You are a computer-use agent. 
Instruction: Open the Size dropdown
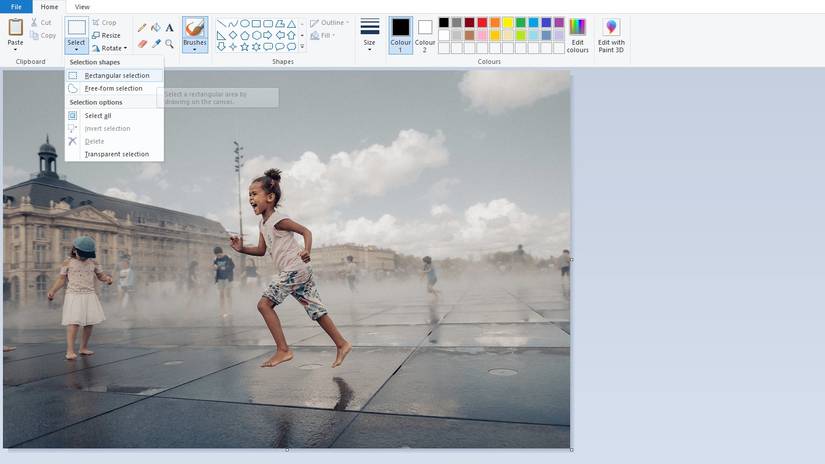[370, 35]
